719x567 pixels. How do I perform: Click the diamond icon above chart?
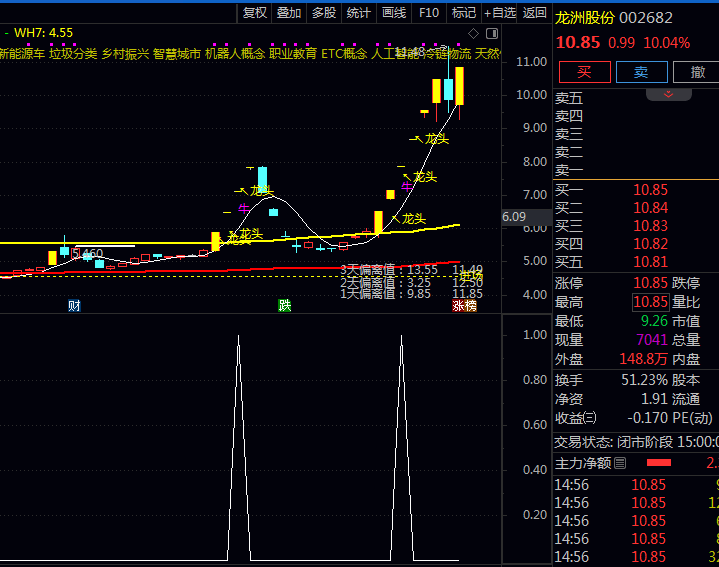point(474,33)
